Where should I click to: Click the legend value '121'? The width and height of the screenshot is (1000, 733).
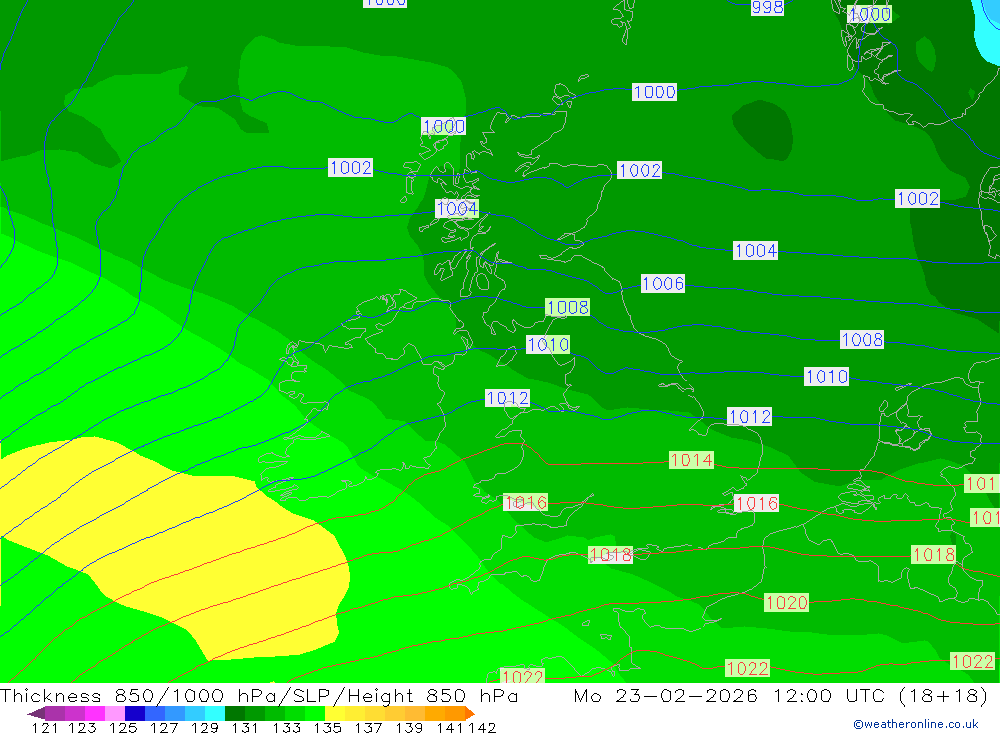pos(45,727)
